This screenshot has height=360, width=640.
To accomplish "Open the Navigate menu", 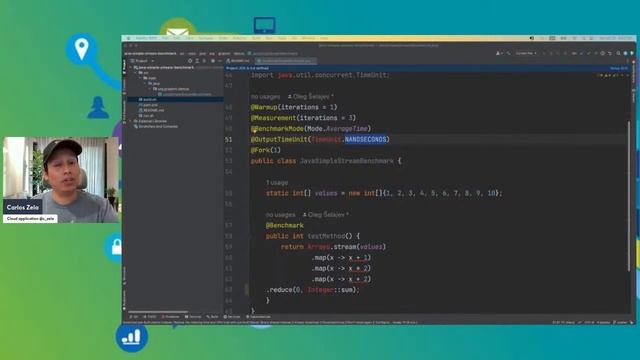I will 206,38.
